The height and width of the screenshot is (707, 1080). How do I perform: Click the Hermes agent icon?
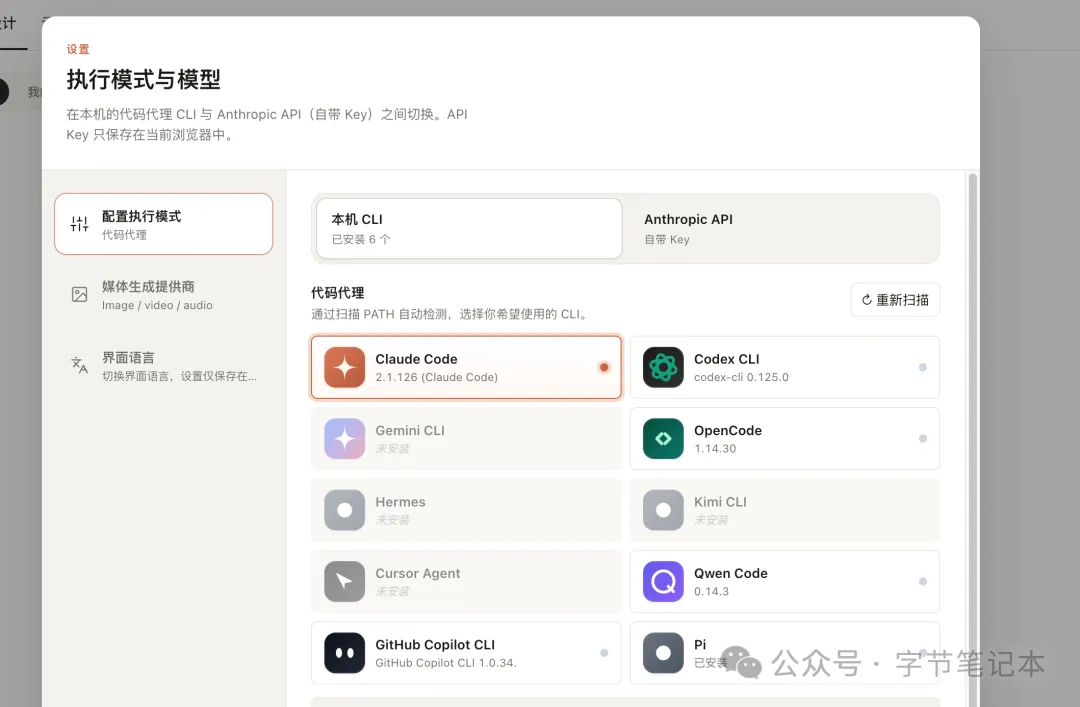(x=344, y=510)
